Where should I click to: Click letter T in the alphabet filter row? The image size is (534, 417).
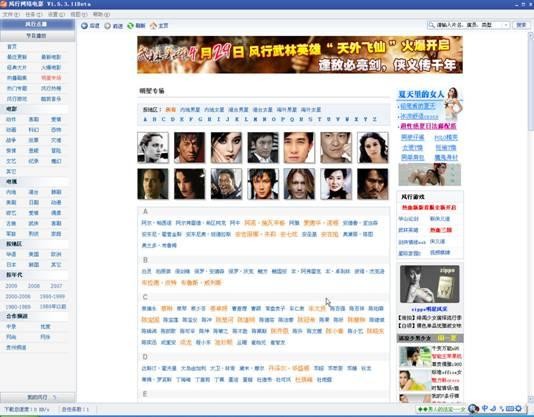click(x=319, y=120)
